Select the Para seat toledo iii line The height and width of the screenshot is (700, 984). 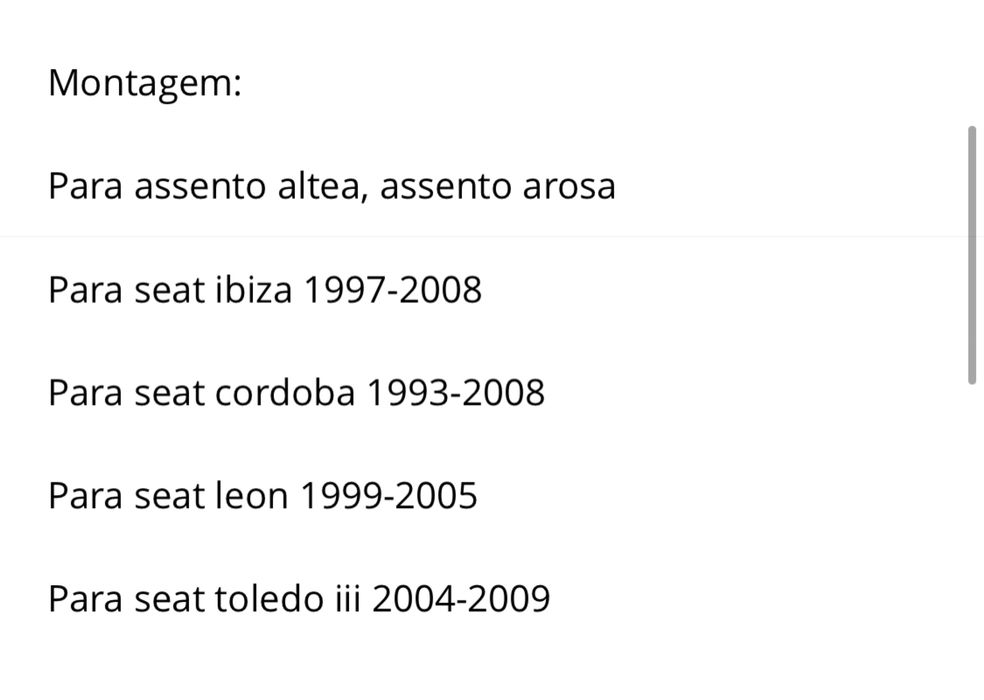[x=298, y=600]
